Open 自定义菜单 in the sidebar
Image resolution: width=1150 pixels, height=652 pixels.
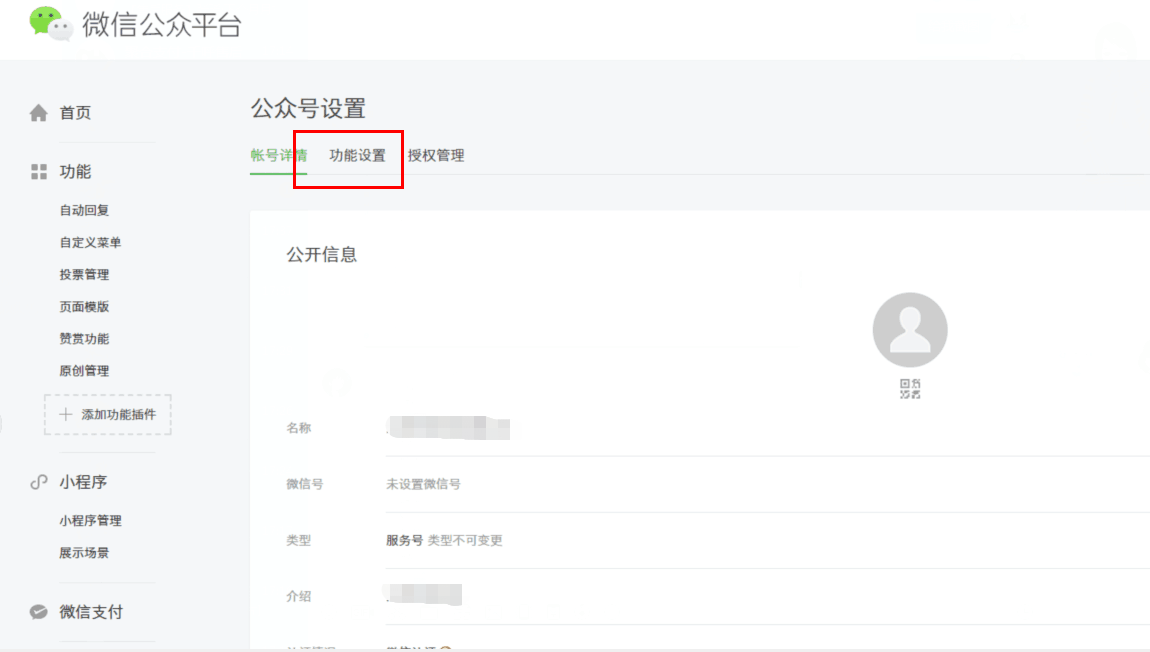click(90, 243)
